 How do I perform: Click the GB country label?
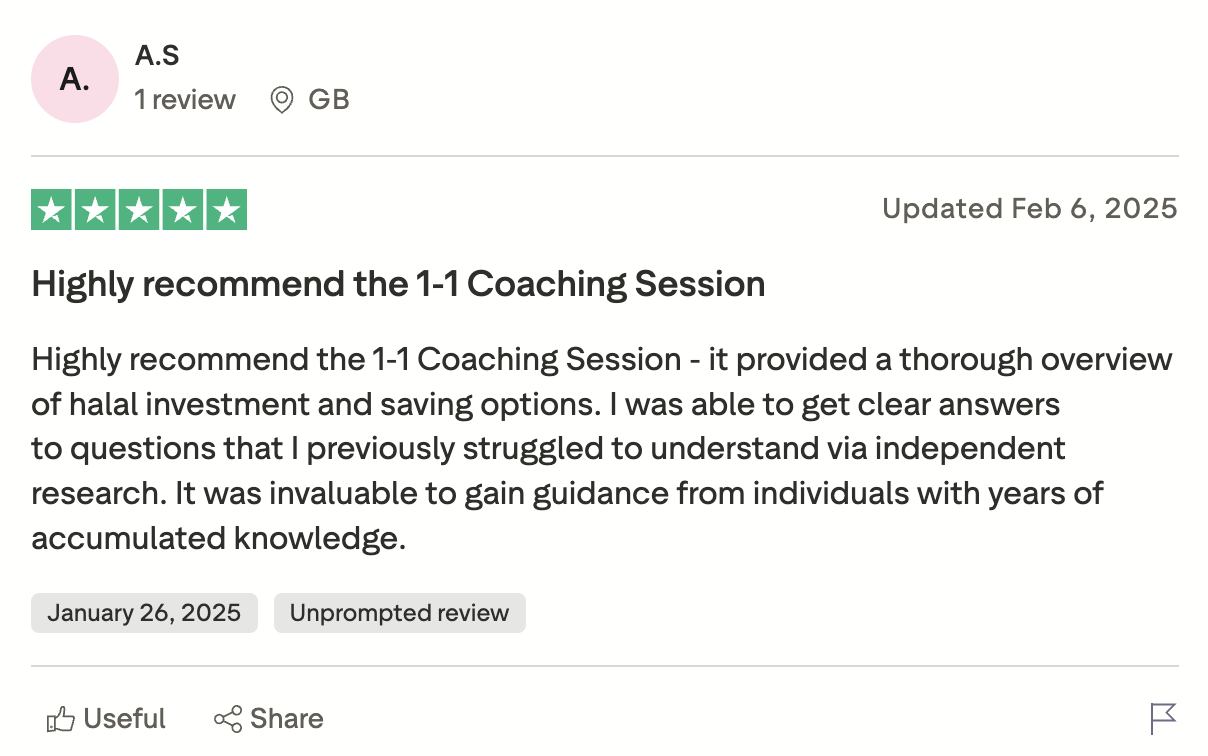(x=329, y=100)
